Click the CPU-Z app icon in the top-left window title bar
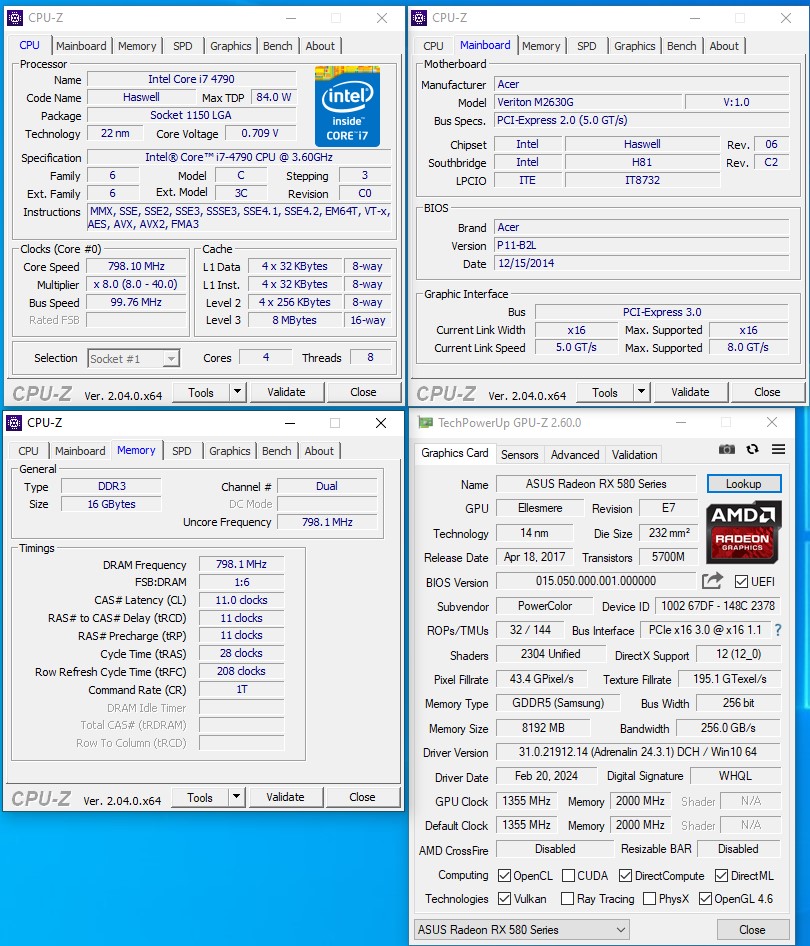This screenshot has width=810, height=946. 14,18
